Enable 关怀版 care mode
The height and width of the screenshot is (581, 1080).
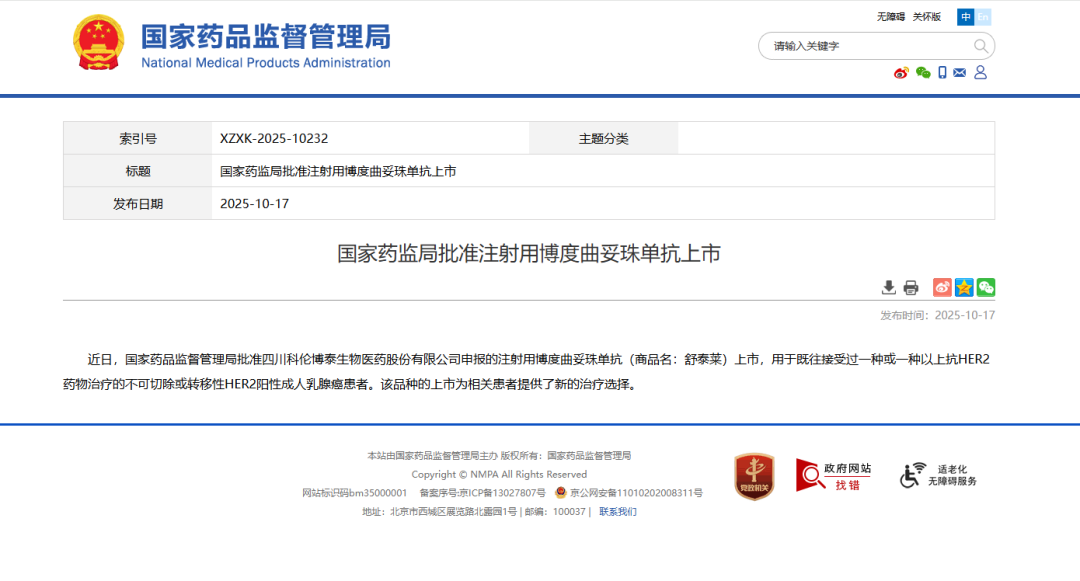(927, 16)
